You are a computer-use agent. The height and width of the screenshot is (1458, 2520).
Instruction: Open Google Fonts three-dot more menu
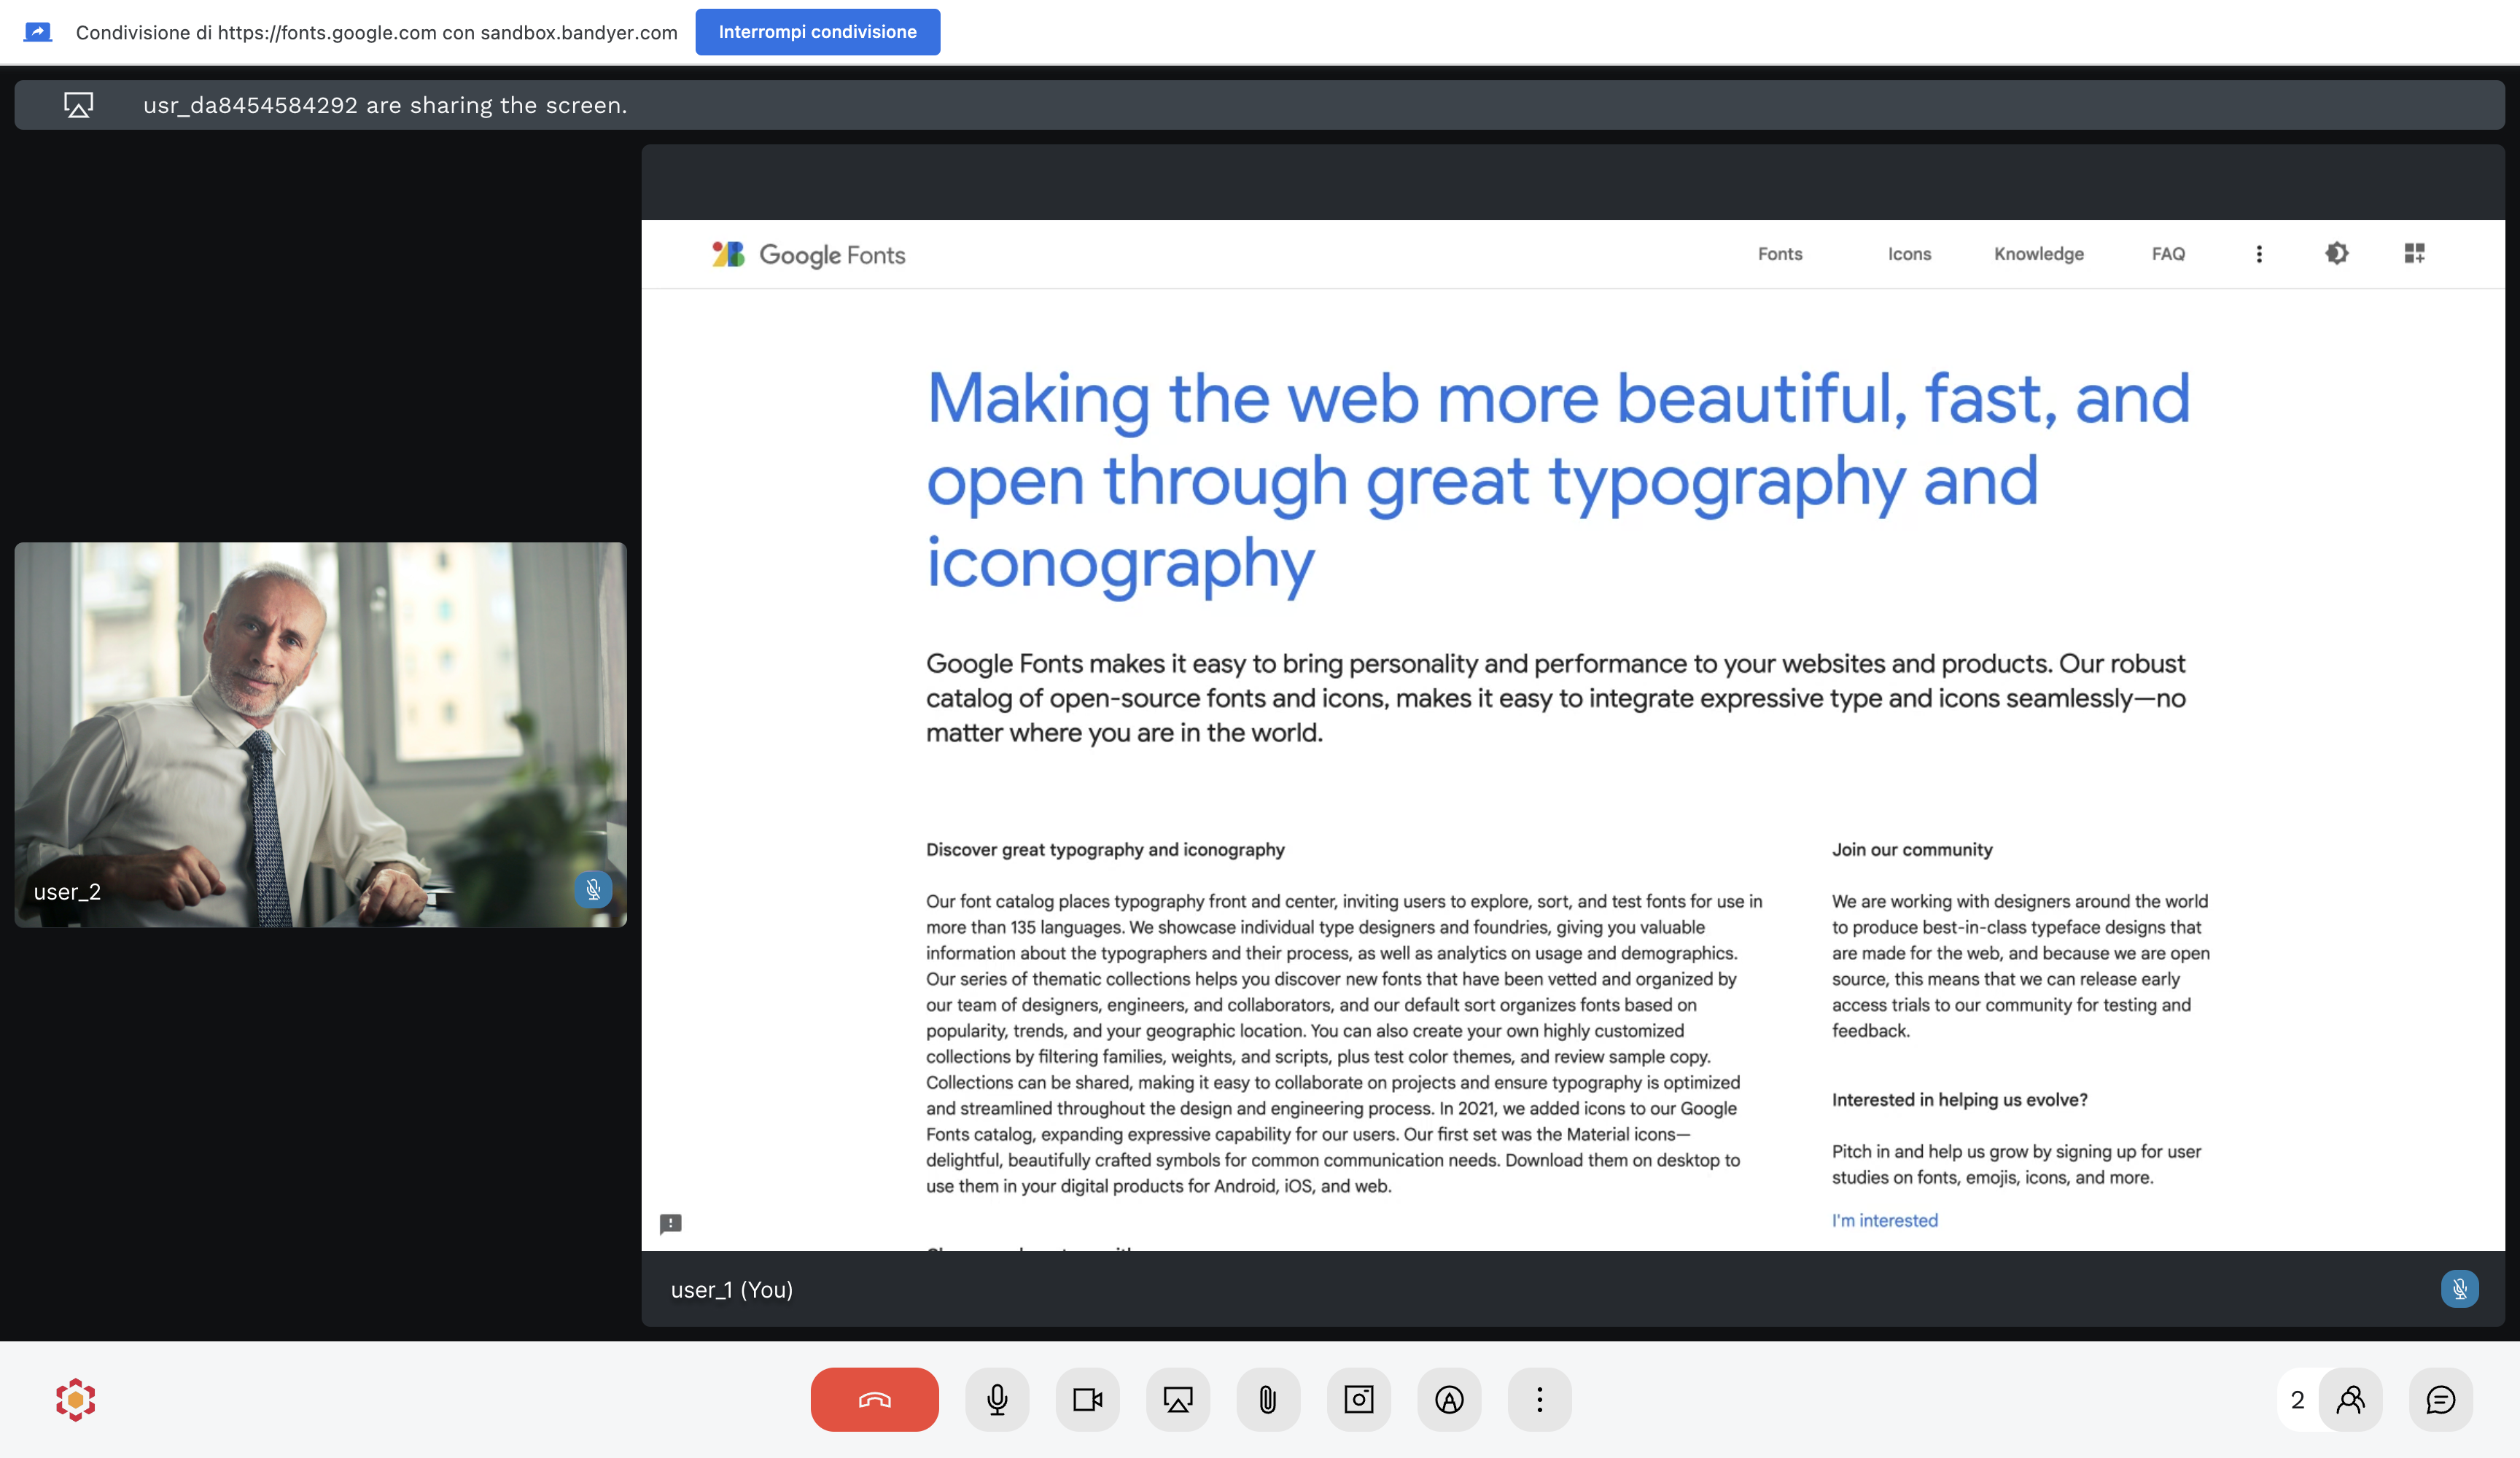pyautogui.click(x=2258, y=254)
